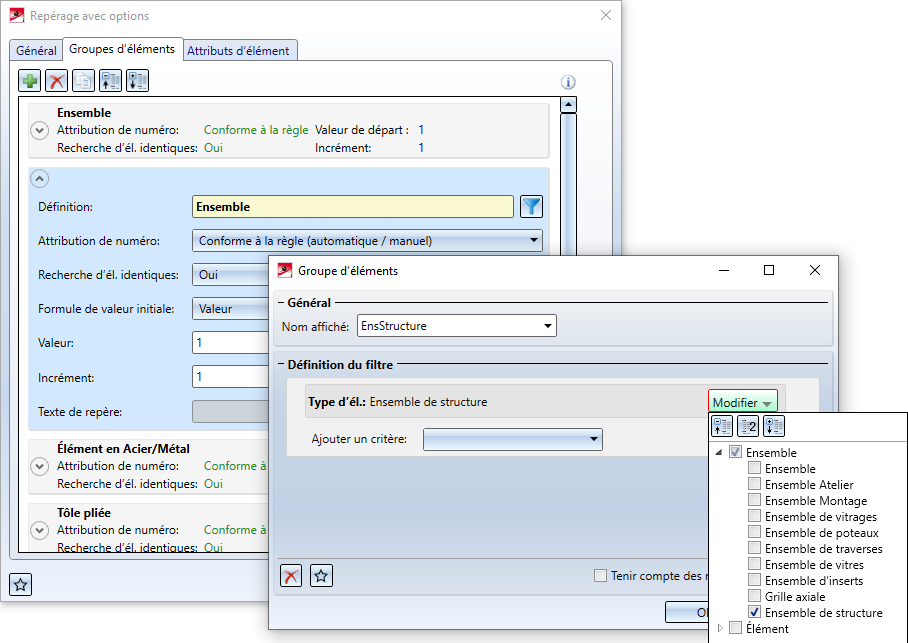The height and width of the screenshot is (643, 908).
Task: Check the Ensemble Atelier checkbox
Action: tap(755, 485)
